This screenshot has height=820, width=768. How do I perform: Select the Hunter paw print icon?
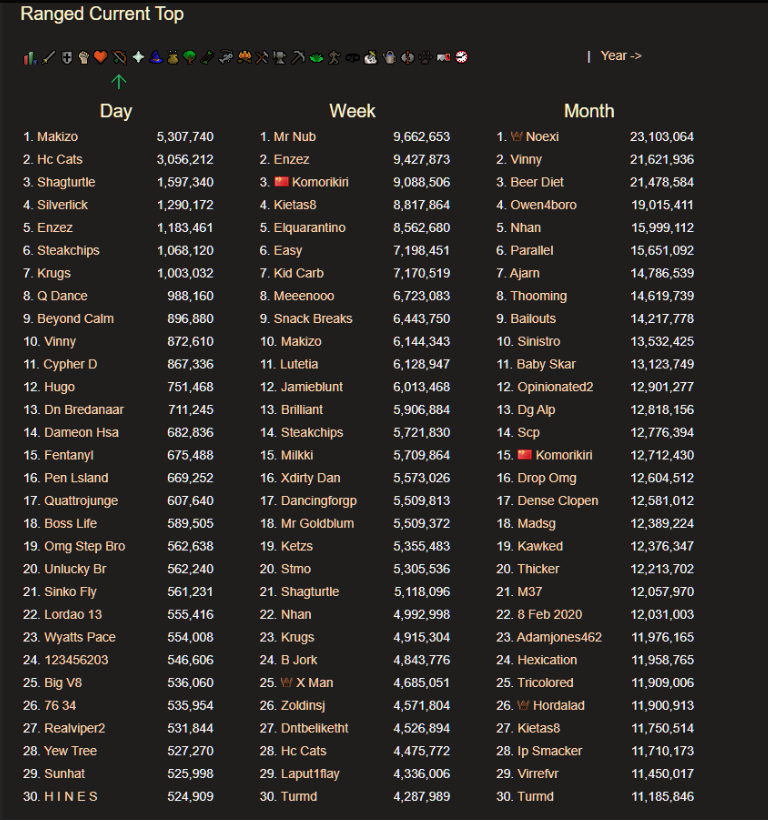pyautogui.click(x=425, y=58)
